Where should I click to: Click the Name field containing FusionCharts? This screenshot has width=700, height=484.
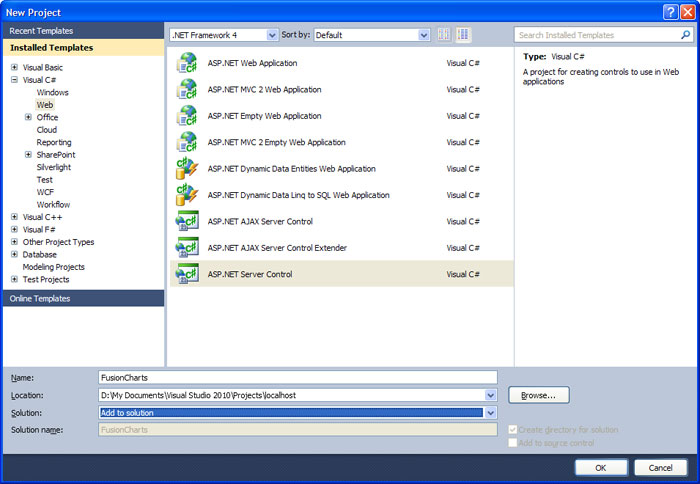pos(298,377)
